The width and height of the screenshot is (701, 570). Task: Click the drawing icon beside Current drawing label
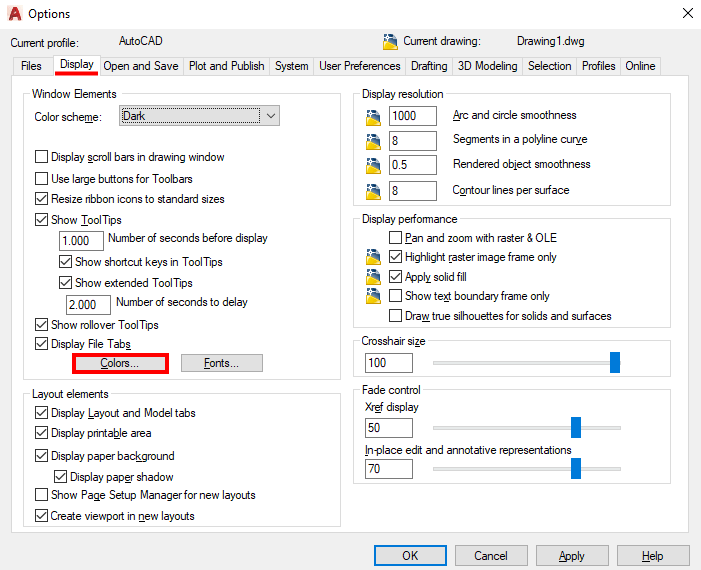[390, 42]
